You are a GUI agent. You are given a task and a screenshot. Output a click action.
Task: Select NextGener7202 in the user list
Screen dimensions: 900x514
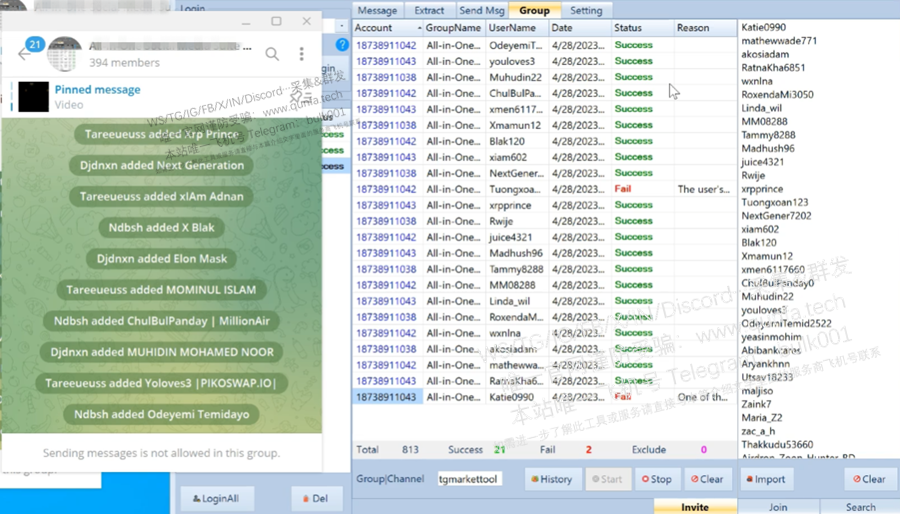[776, 216]
